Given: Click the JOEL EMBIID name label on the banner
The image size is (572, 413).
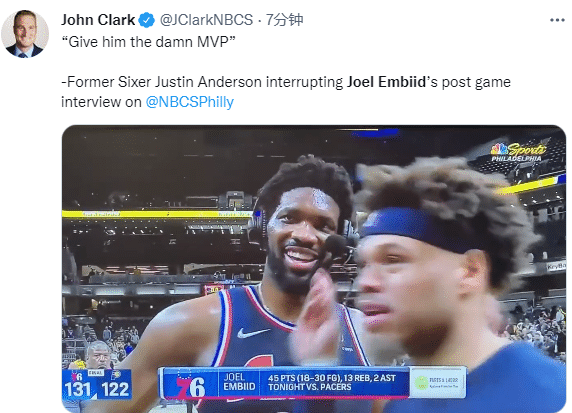Looking at the screenshot, I should coord(239,382).
